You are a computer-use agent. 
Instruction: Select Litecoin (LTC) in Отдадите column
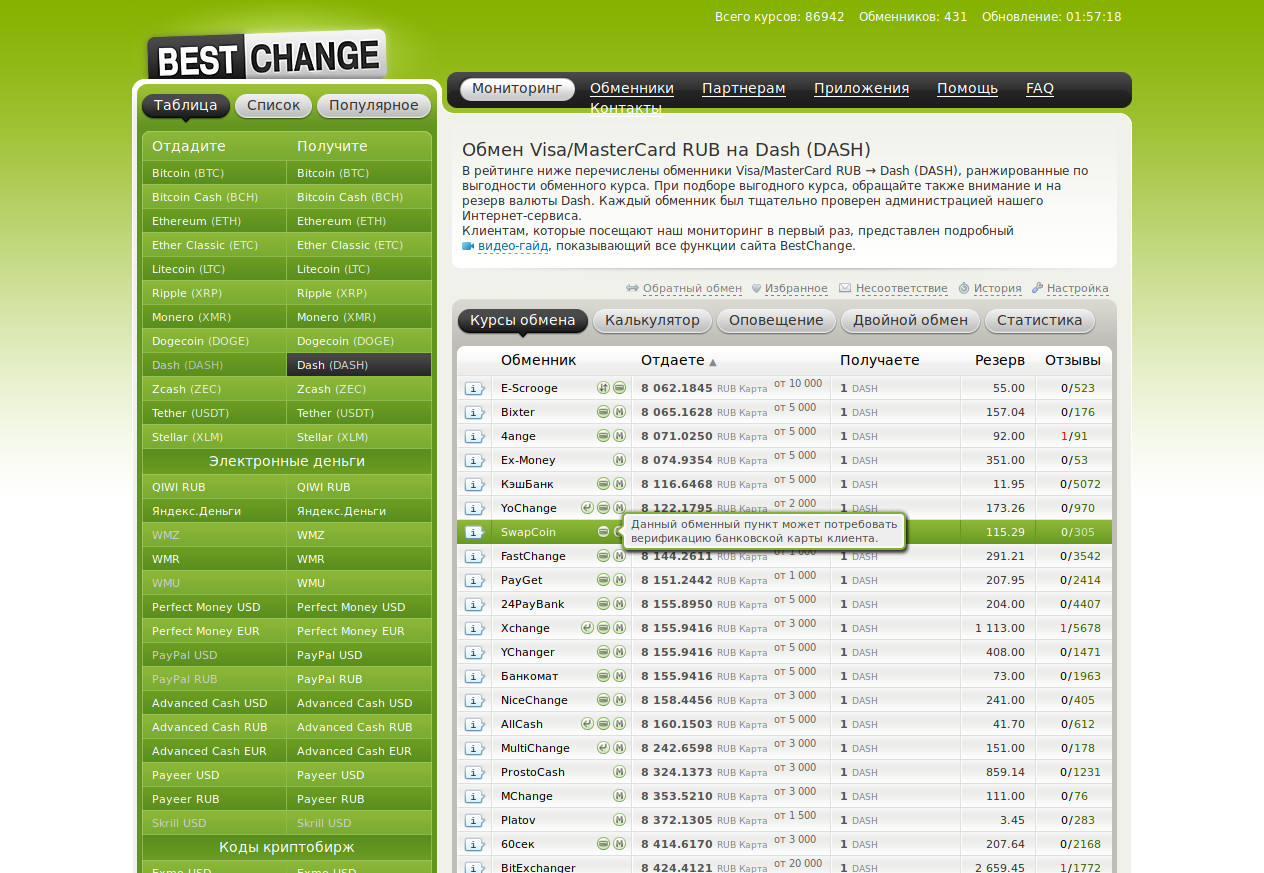tap(214, 269)
